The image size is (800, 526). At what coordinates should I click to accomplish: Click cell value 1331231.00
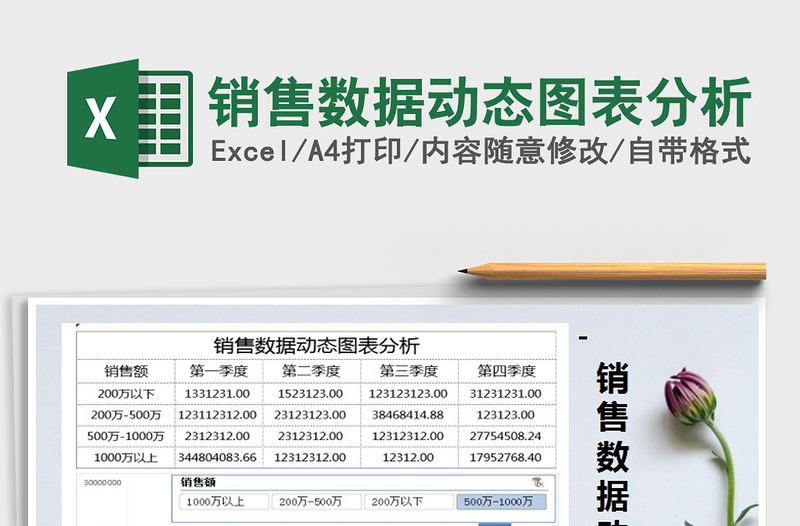(217, 394)
